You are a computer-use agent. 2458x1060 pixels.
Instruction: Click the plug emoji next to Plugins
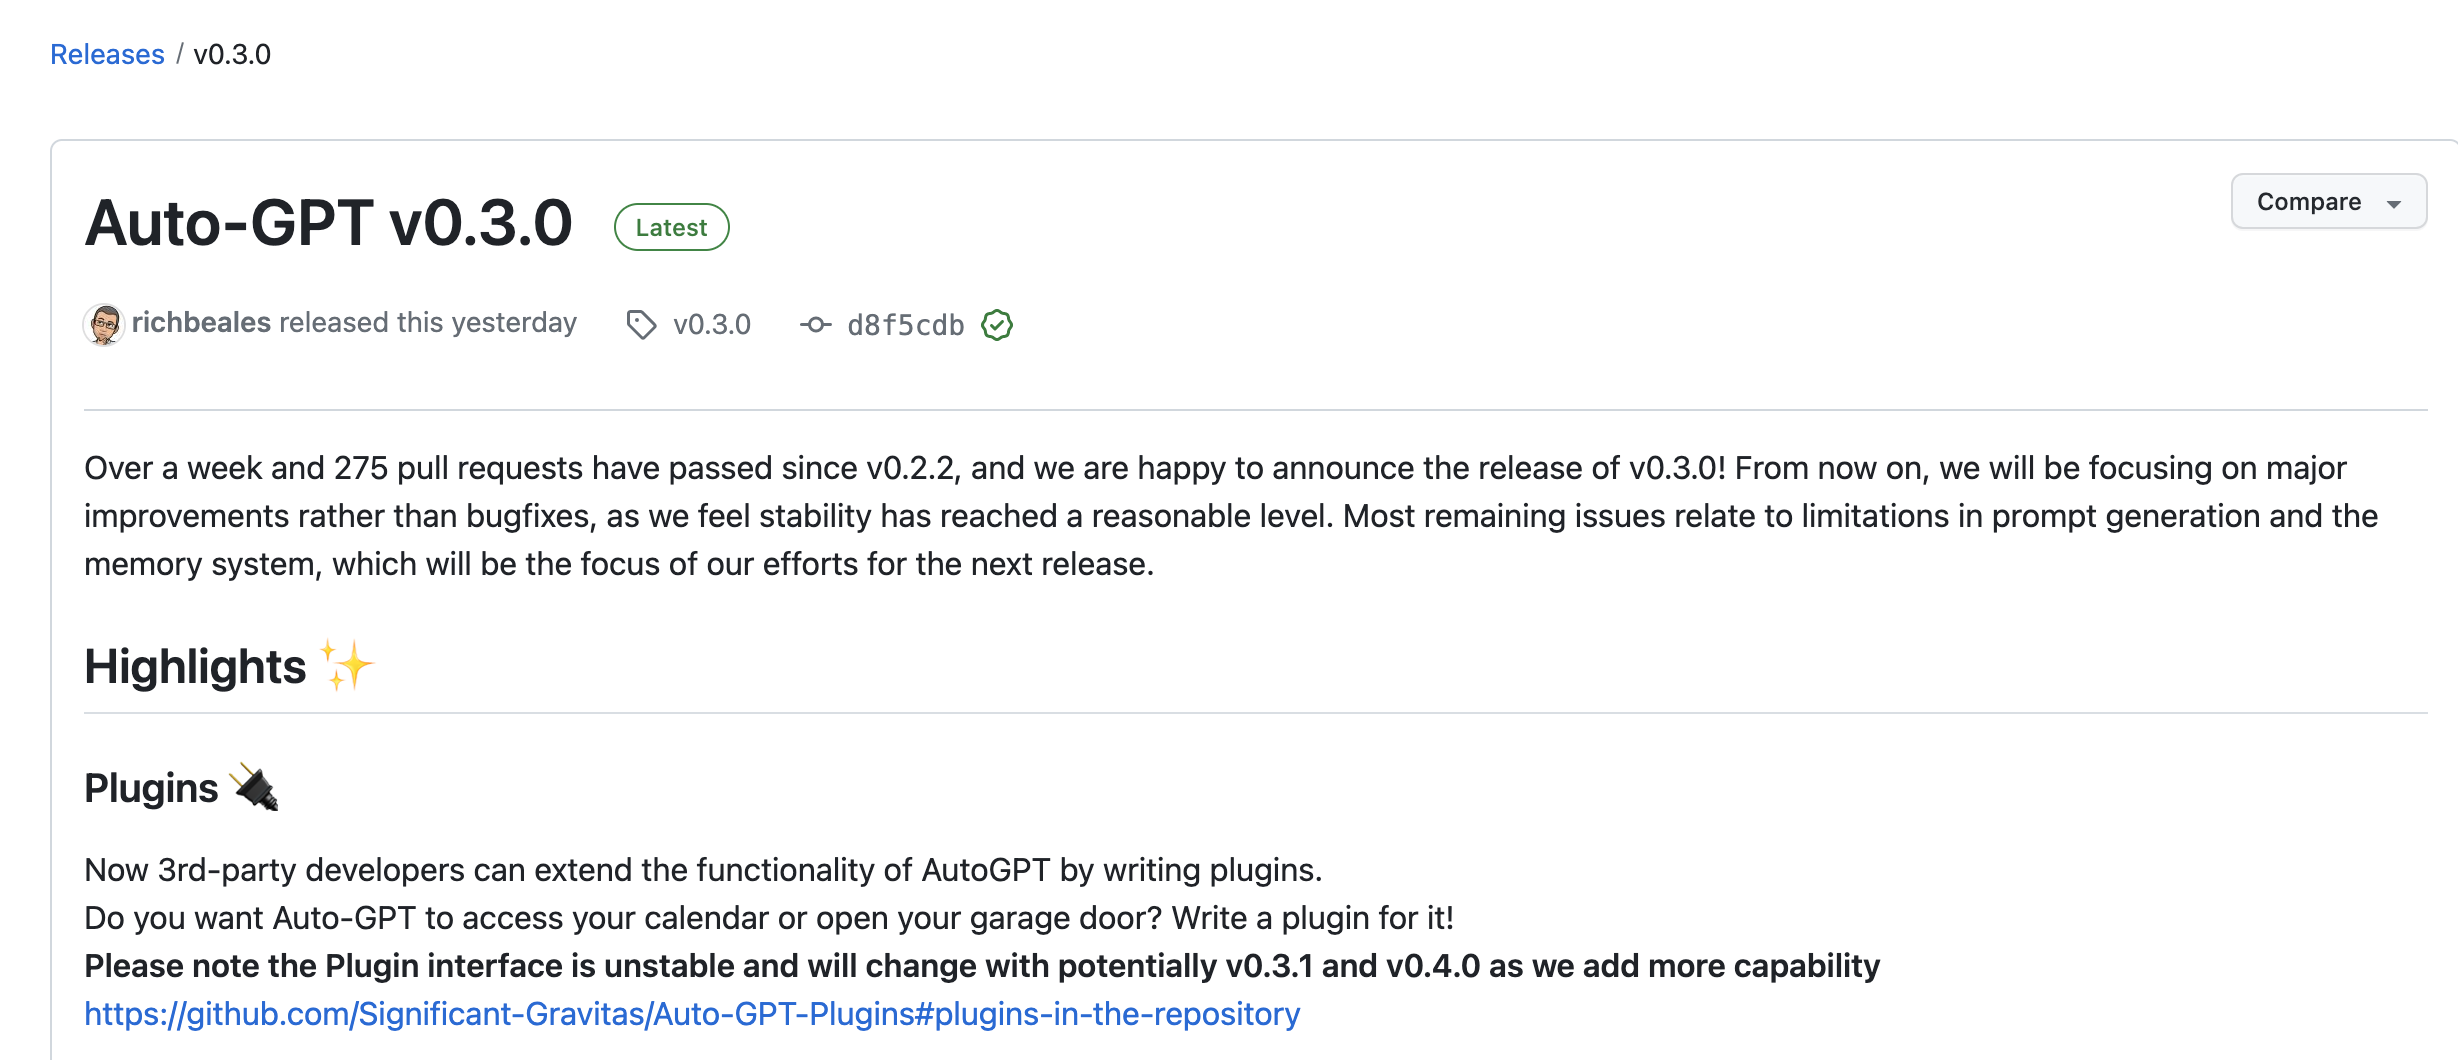pos(255,787)
